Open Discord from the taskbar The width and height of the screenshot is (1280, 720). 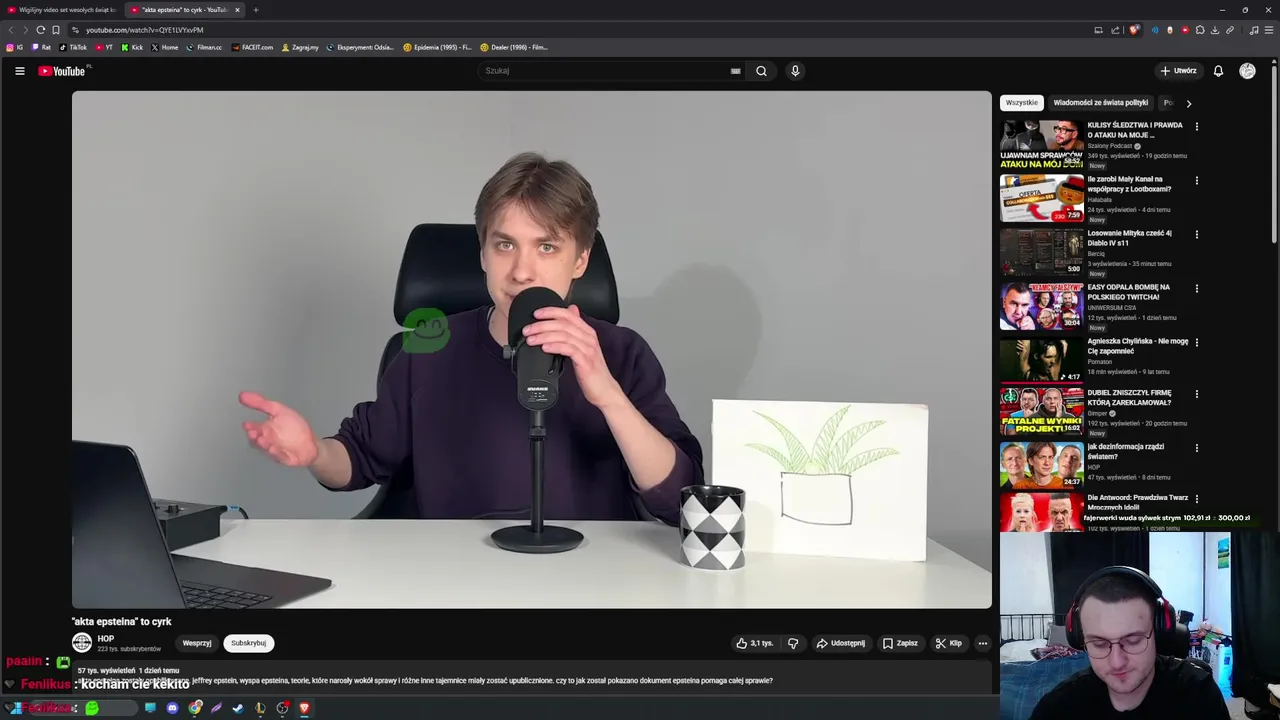(172, 708)
